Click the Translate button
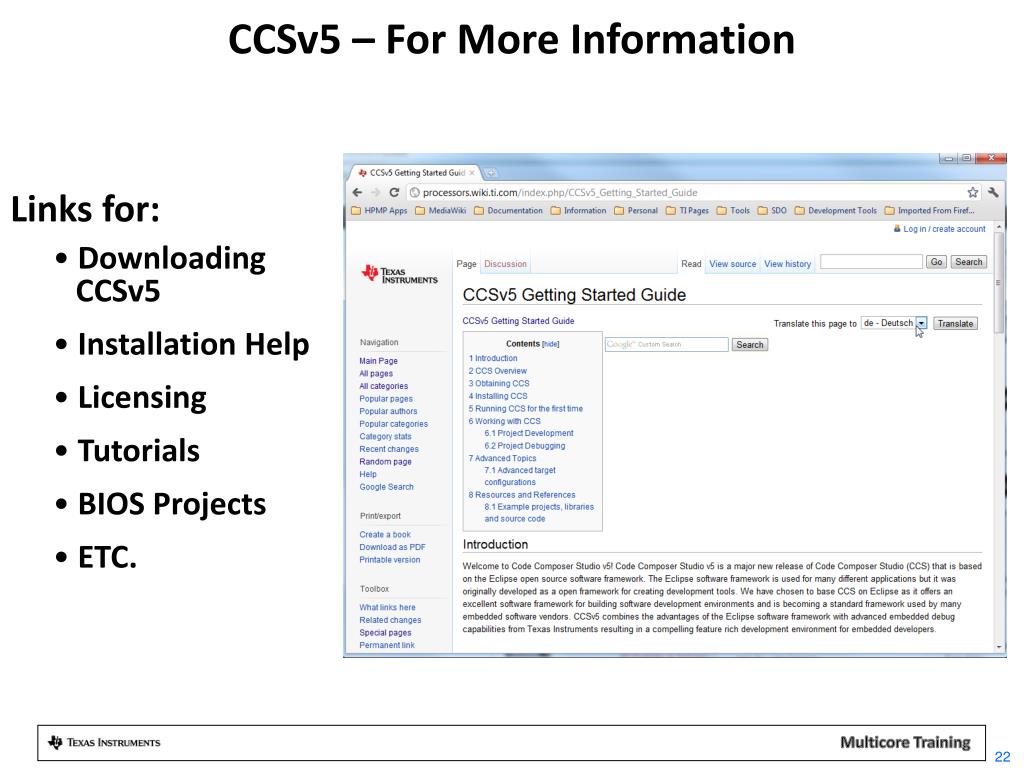Image resolution: width=1024 pixels, height=768 pixels. pos(955,323)
